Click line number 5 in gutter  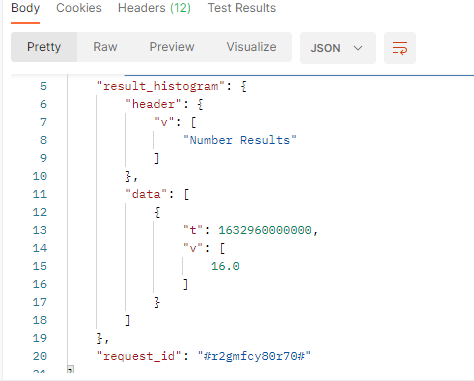(43, 86)
